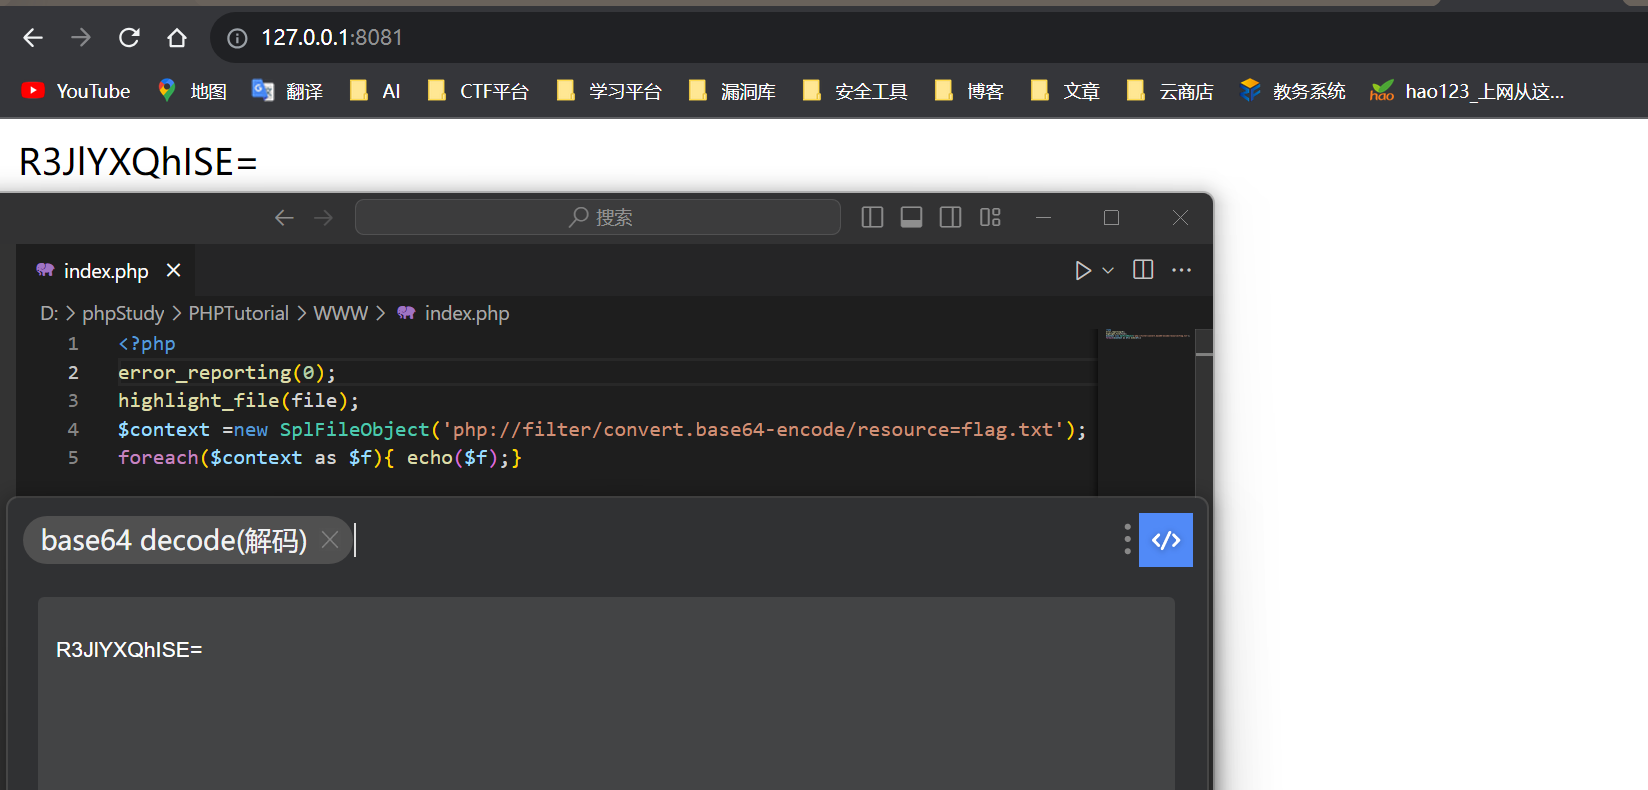1648x790 pixels.
Task: Close the index.php tab
Action: [x=173, y=270]
